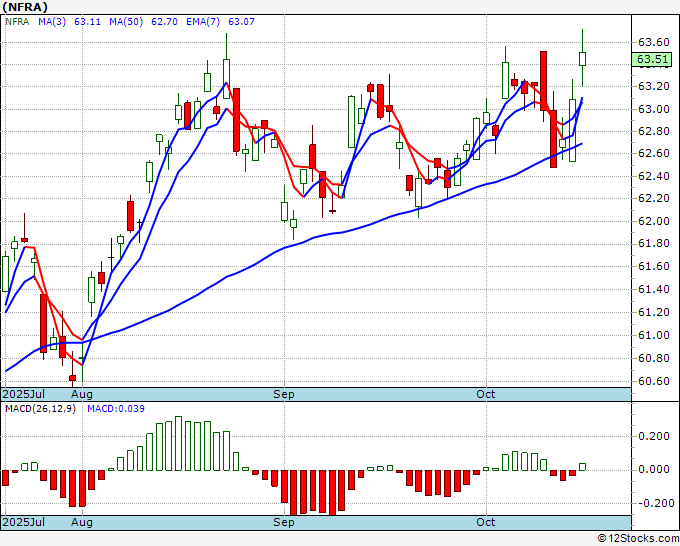Click the 60.80 price axis label

(x=654, y=358)
